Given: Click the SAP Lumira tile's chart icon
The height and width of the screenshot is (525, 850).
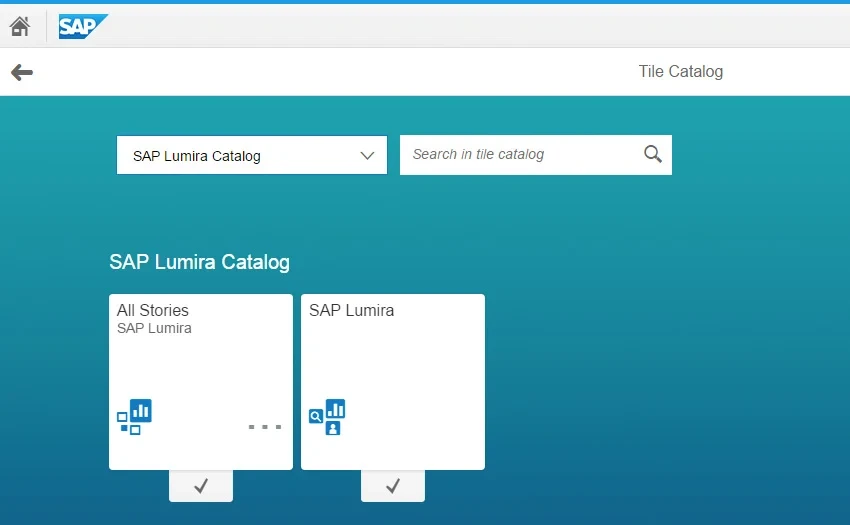Looking at the screenshot, I should coord(327,417).
